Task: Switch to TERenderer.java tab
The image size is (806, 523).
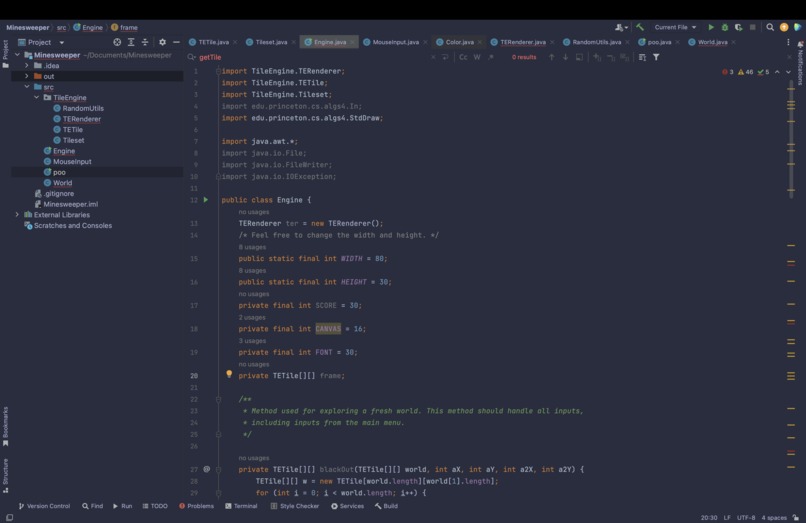Action: 522,42
